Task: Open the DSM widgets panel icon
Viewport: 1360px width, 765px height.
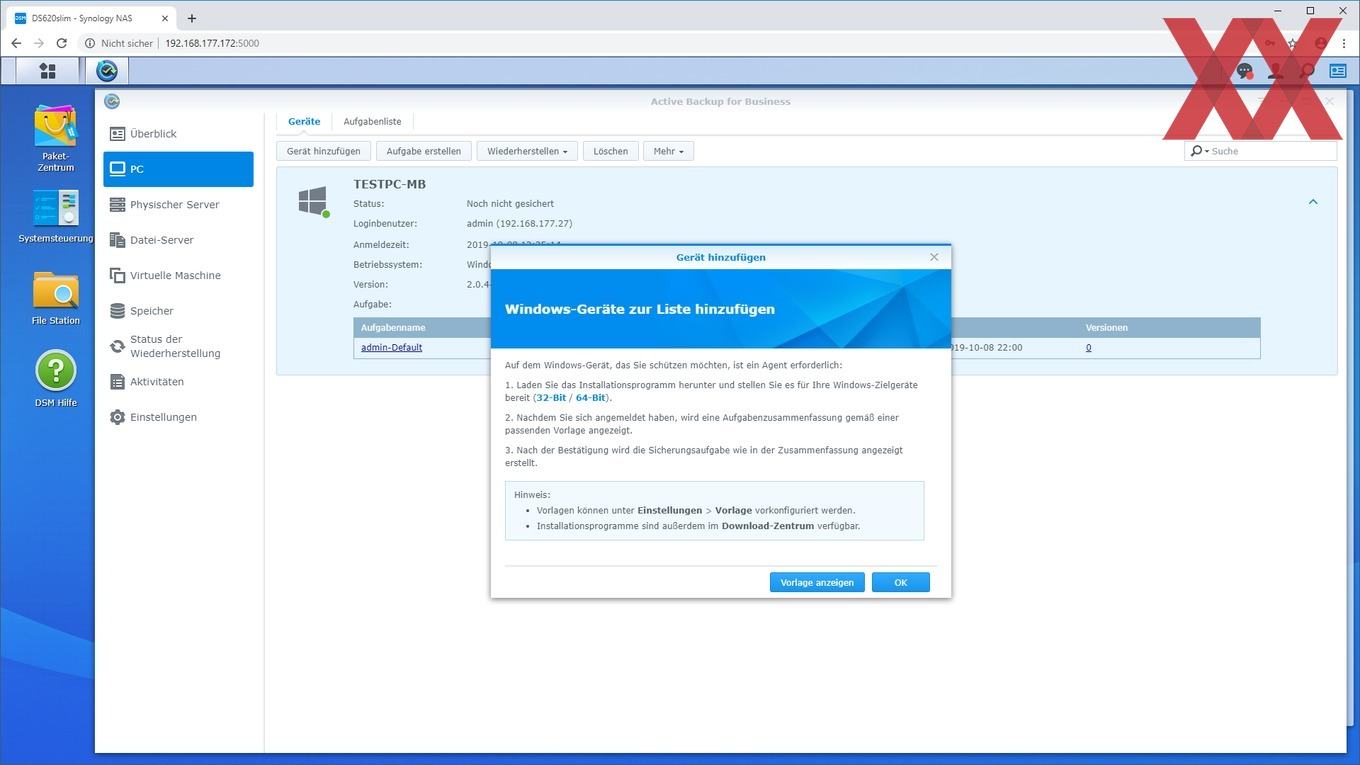Action: pyautogui.click(x=1337, y=71)
